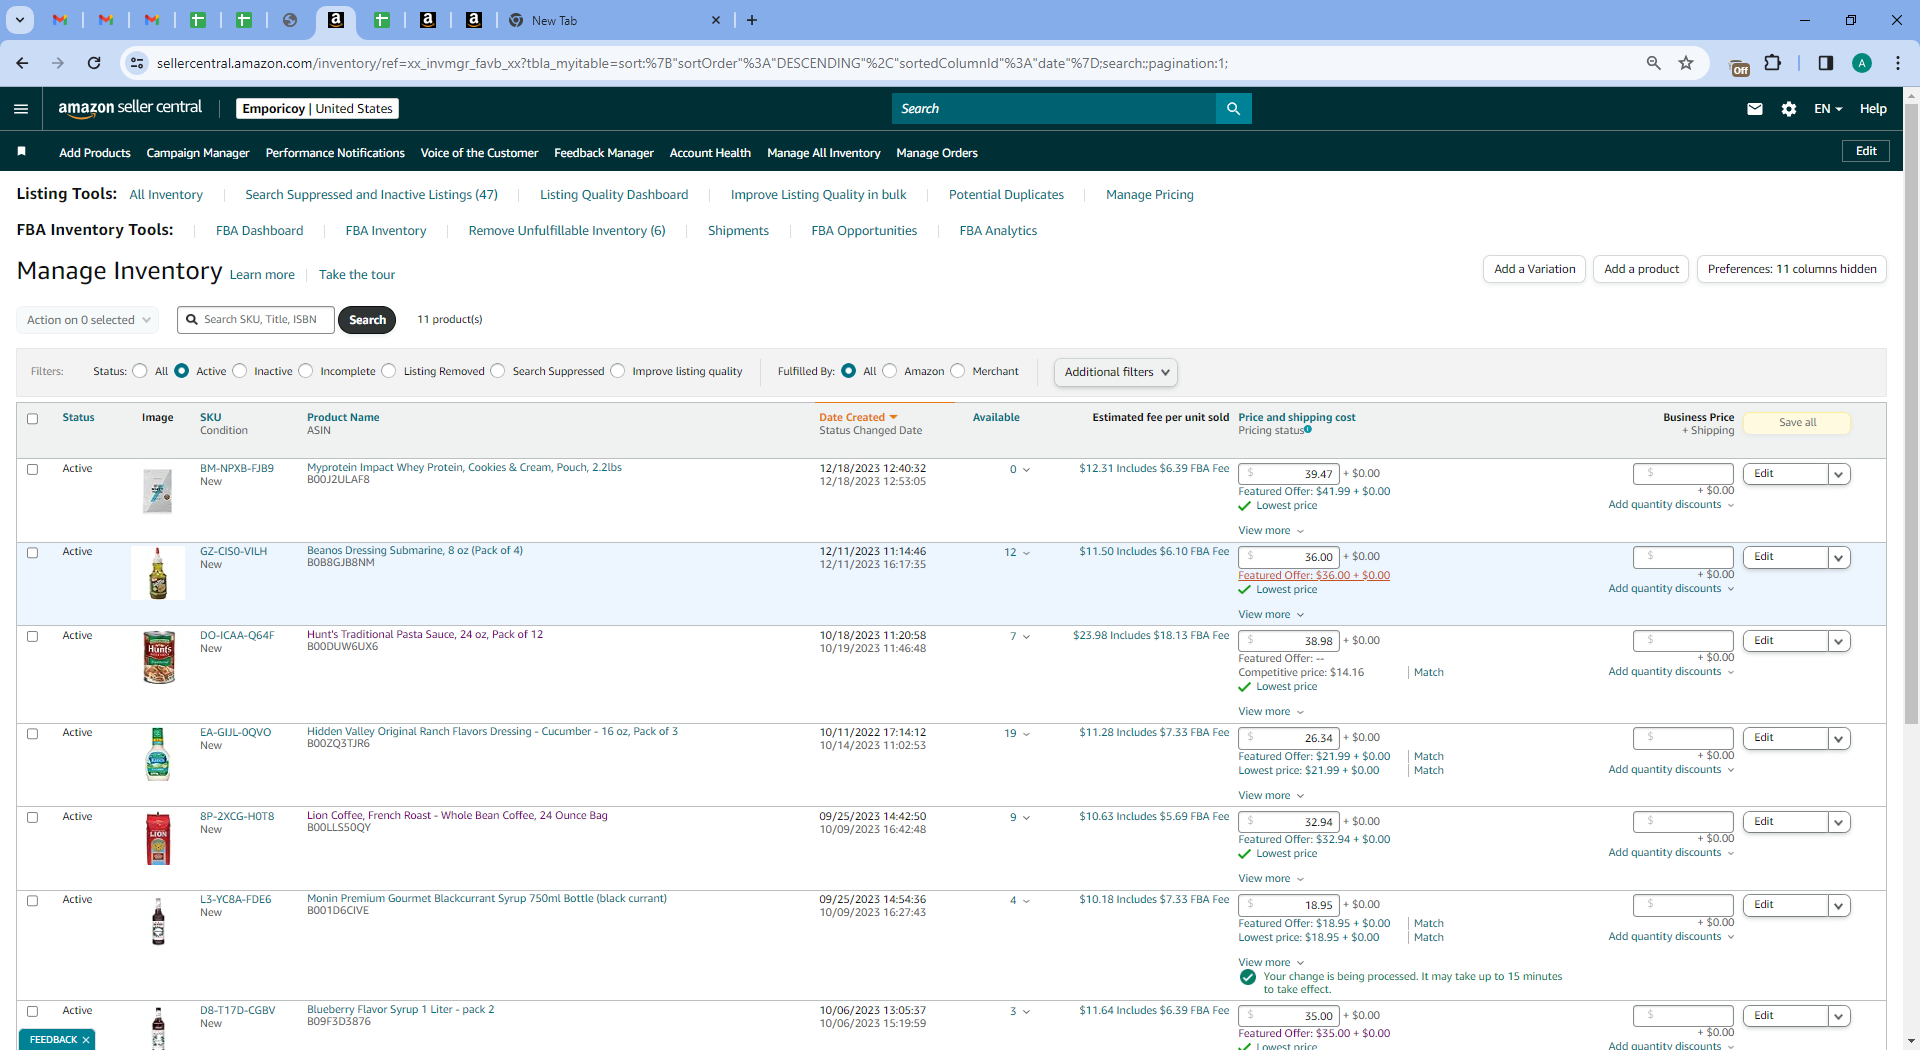Open Edit dropdown arrow for Myprotein row
This screenshot has width=1920, height=1050.
click(1839, 474)
